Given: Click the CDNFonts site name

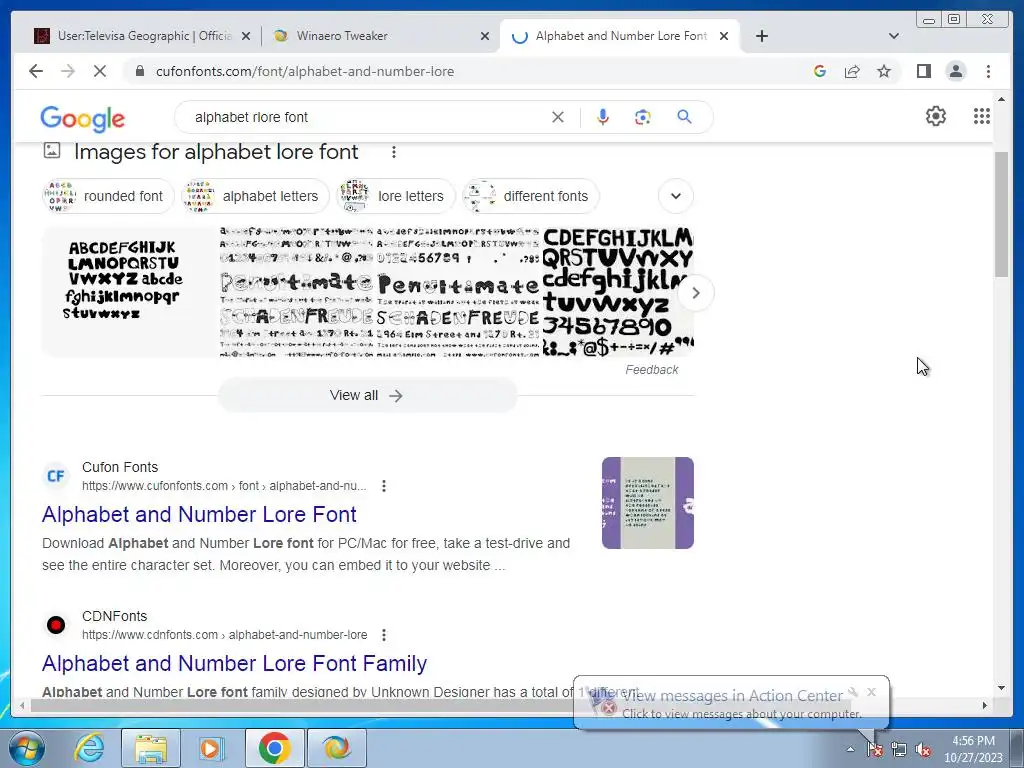Looking at the screenshot, I should [114, 616].
